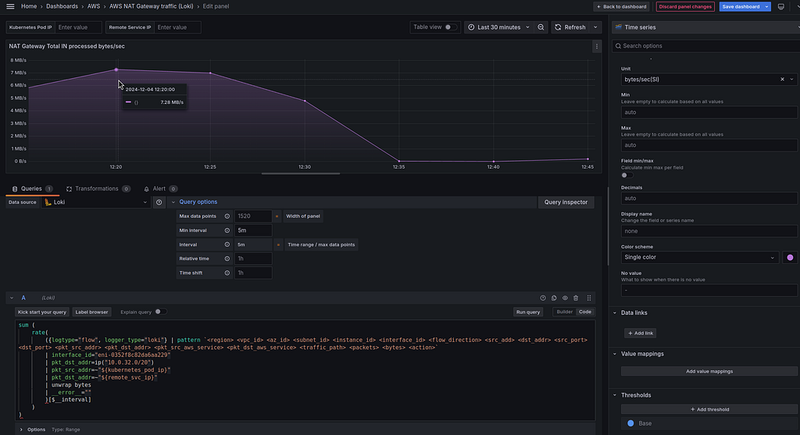
Task: Click the Remote Service IP input field
Action: (177, 28)
